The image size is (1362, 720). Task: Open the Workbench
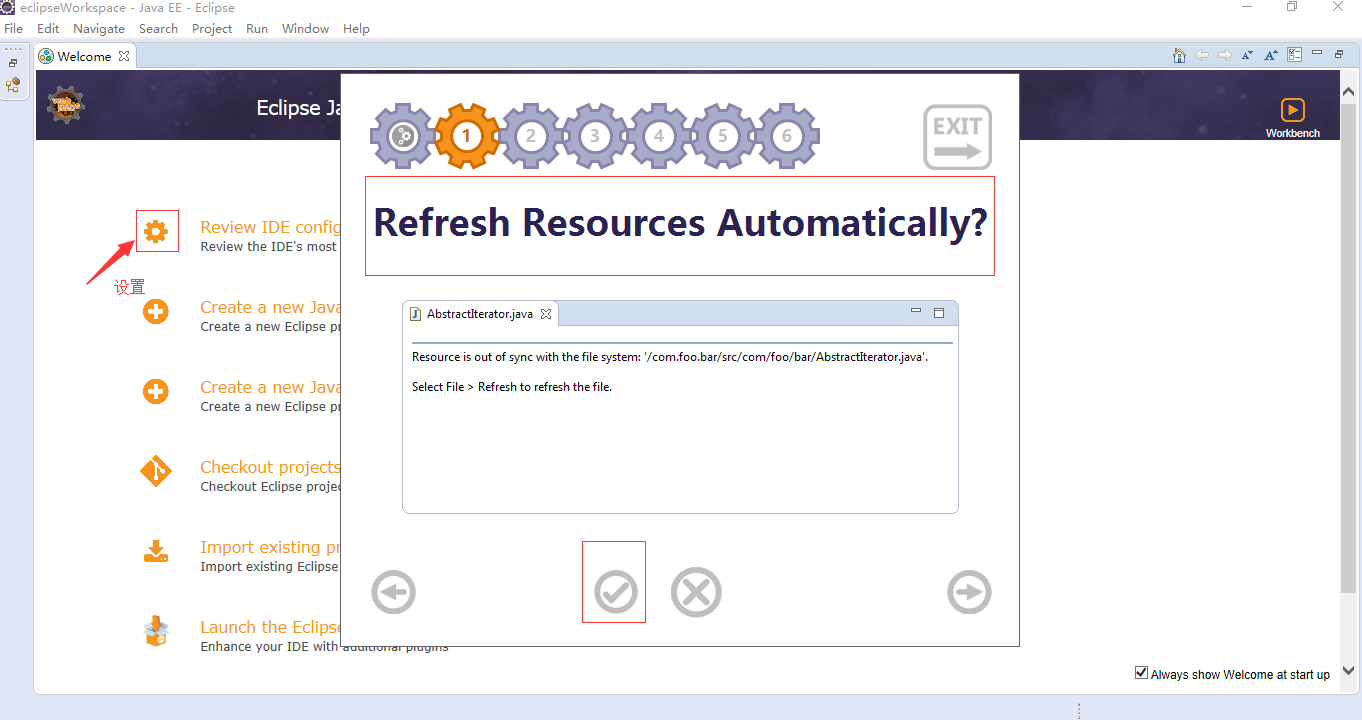click(x=1292, y=117)
